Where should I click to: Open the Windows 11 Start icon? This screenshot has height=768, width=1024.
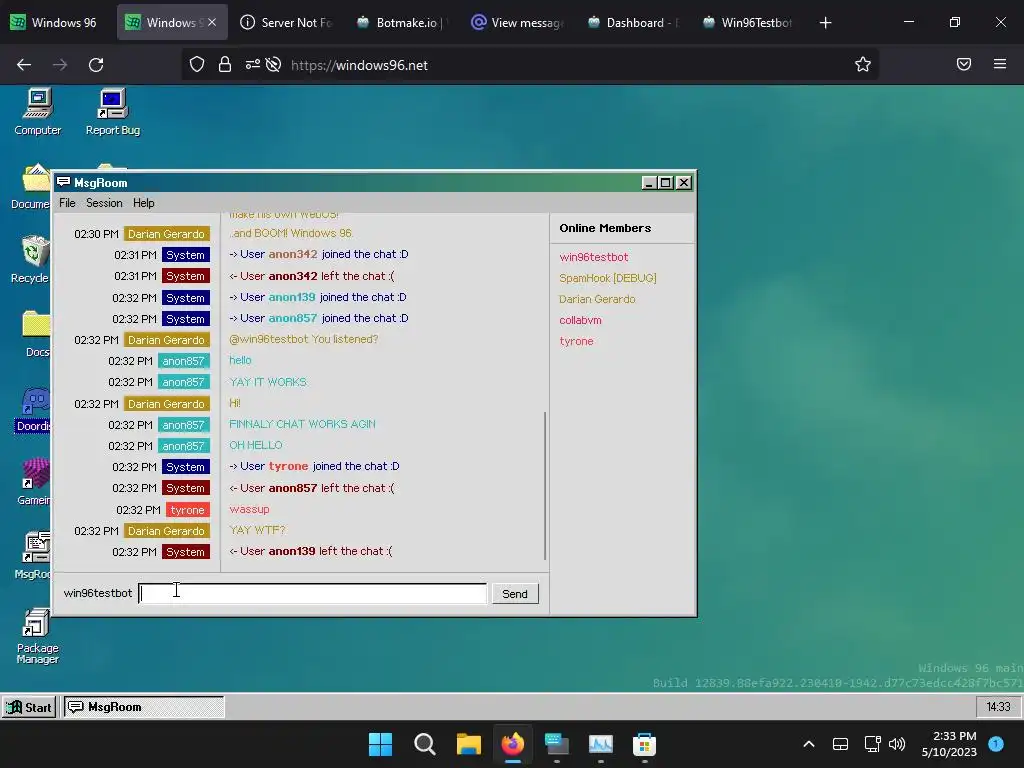(380, 744)
